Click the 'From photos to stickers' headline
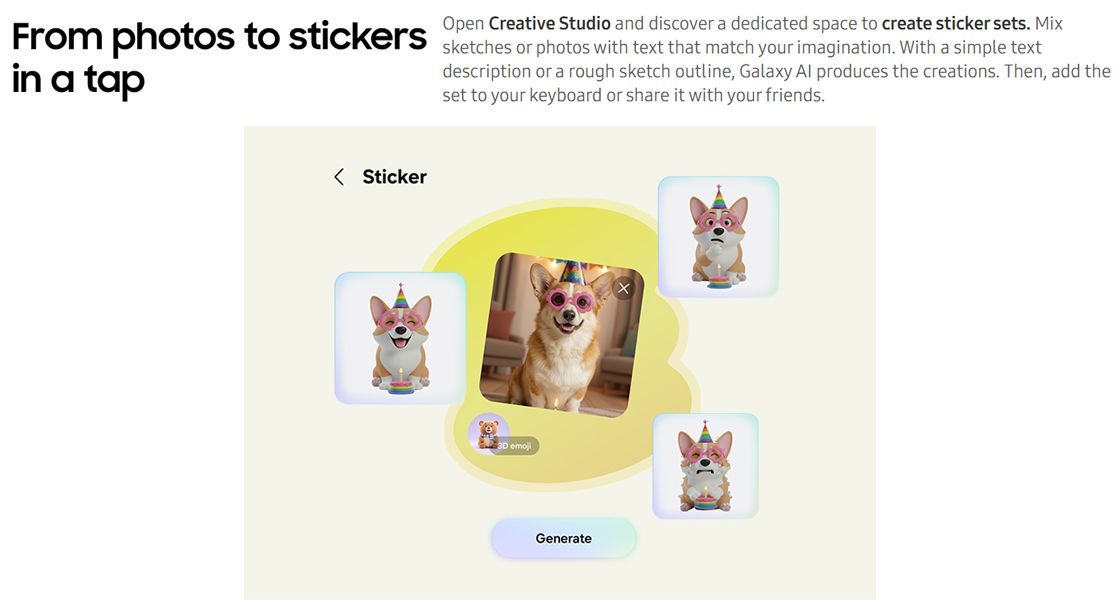 click(219, 36)
